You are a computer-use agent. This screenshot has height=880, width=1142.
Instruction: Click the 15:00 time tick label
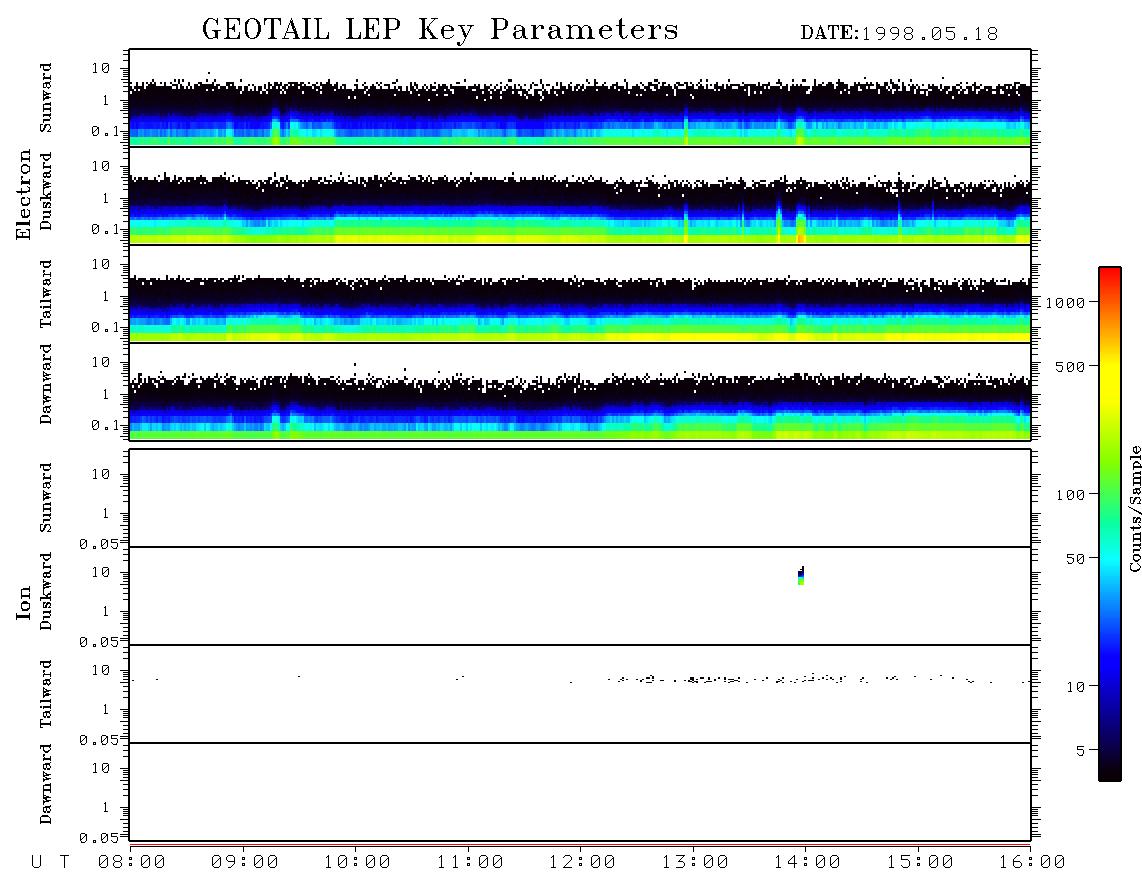click(920, 862)
